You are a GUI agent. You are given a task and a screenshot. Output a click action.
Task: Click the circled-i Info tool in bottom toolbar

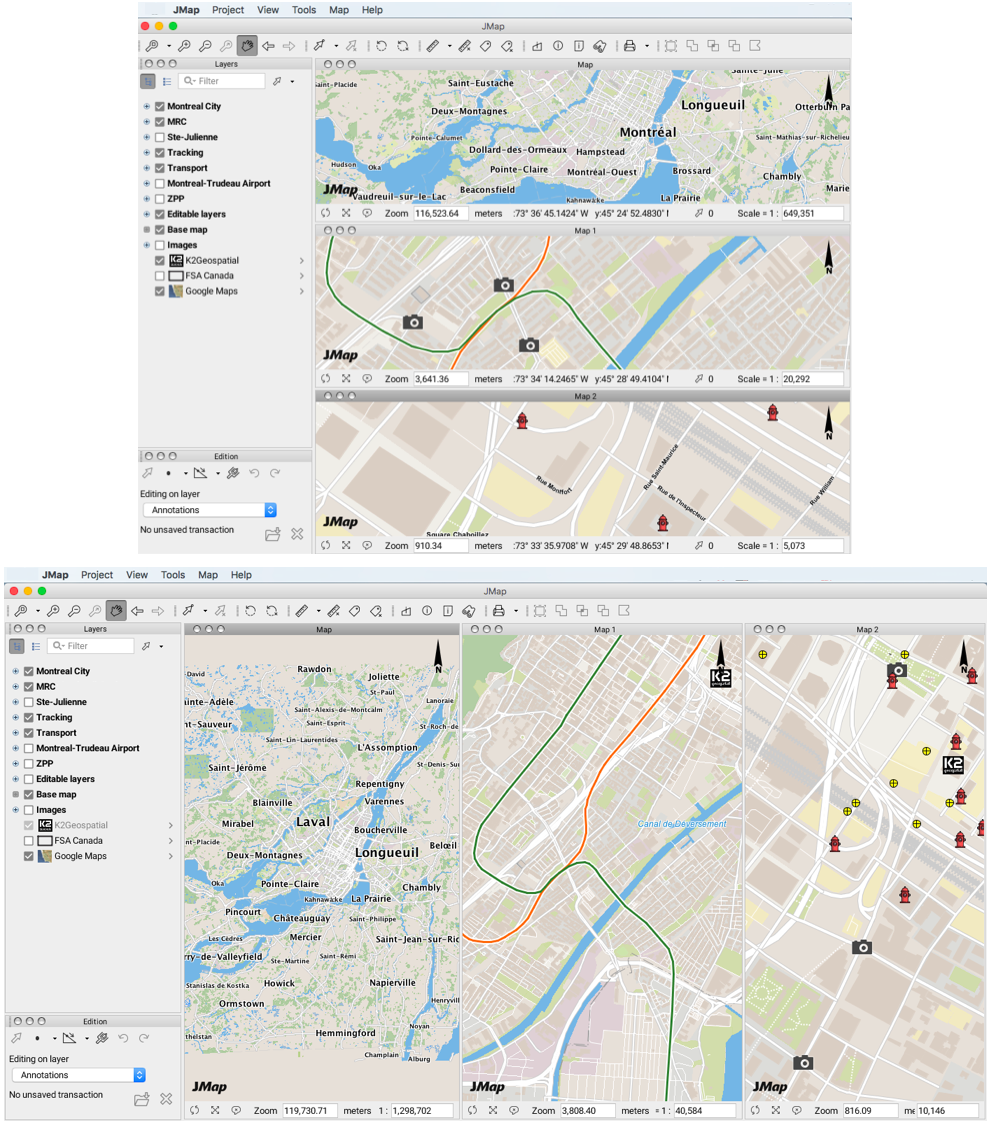(x=426, y=611)
